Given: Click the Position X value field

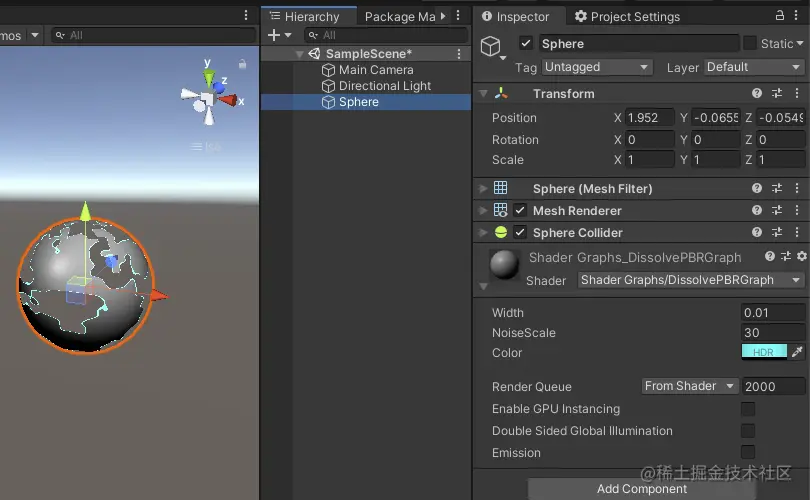Looking at the screenshot, I should (649, 118).
